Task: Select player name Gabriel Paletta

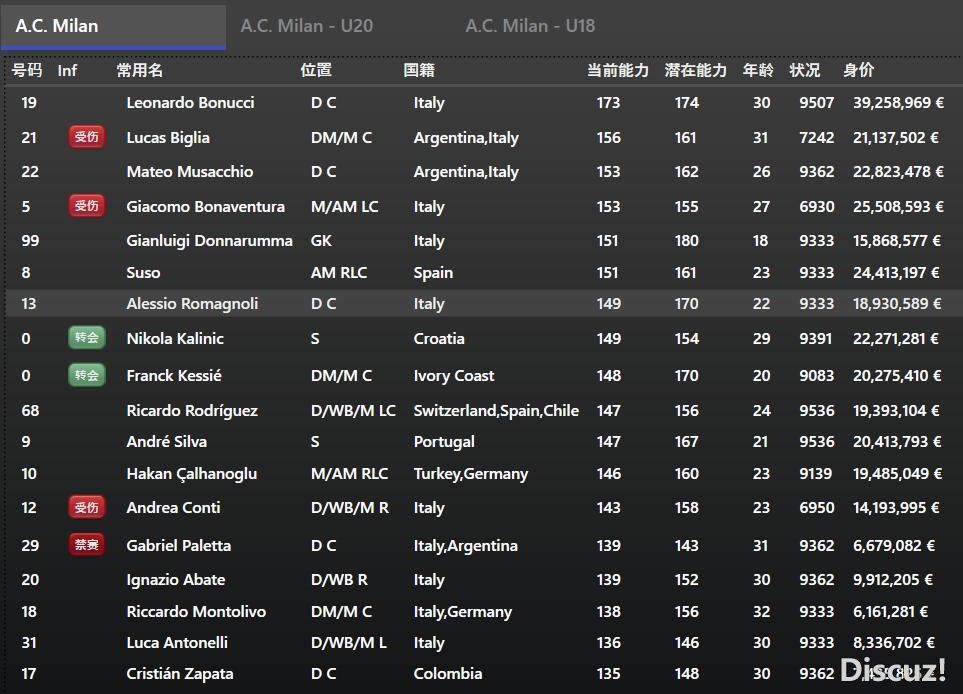Action: [179, 545]
